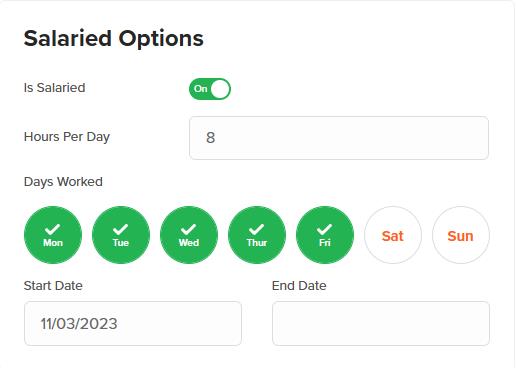The width and height of the screenshot is (516, 368).
Task: Click the Days Worked label
Action: click(x=63, y=182)
